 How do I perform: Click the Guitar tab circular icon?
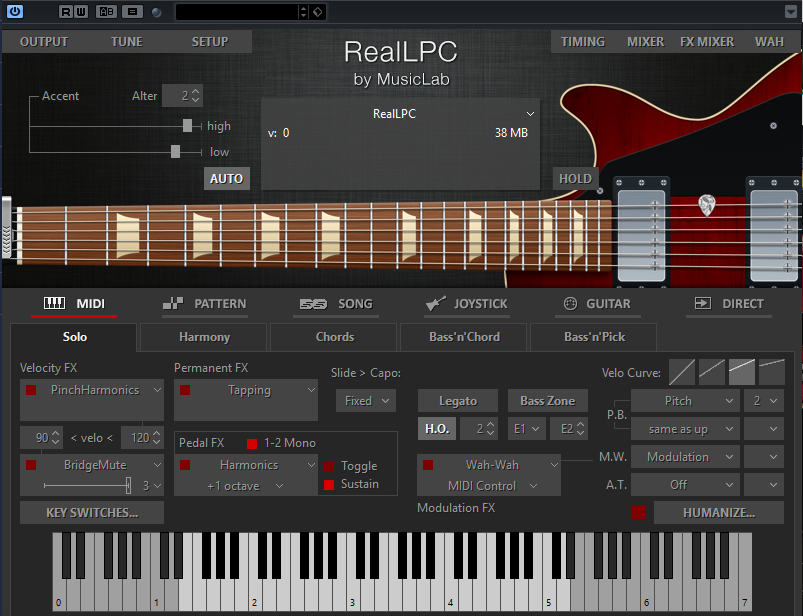[x=570, y=304]
